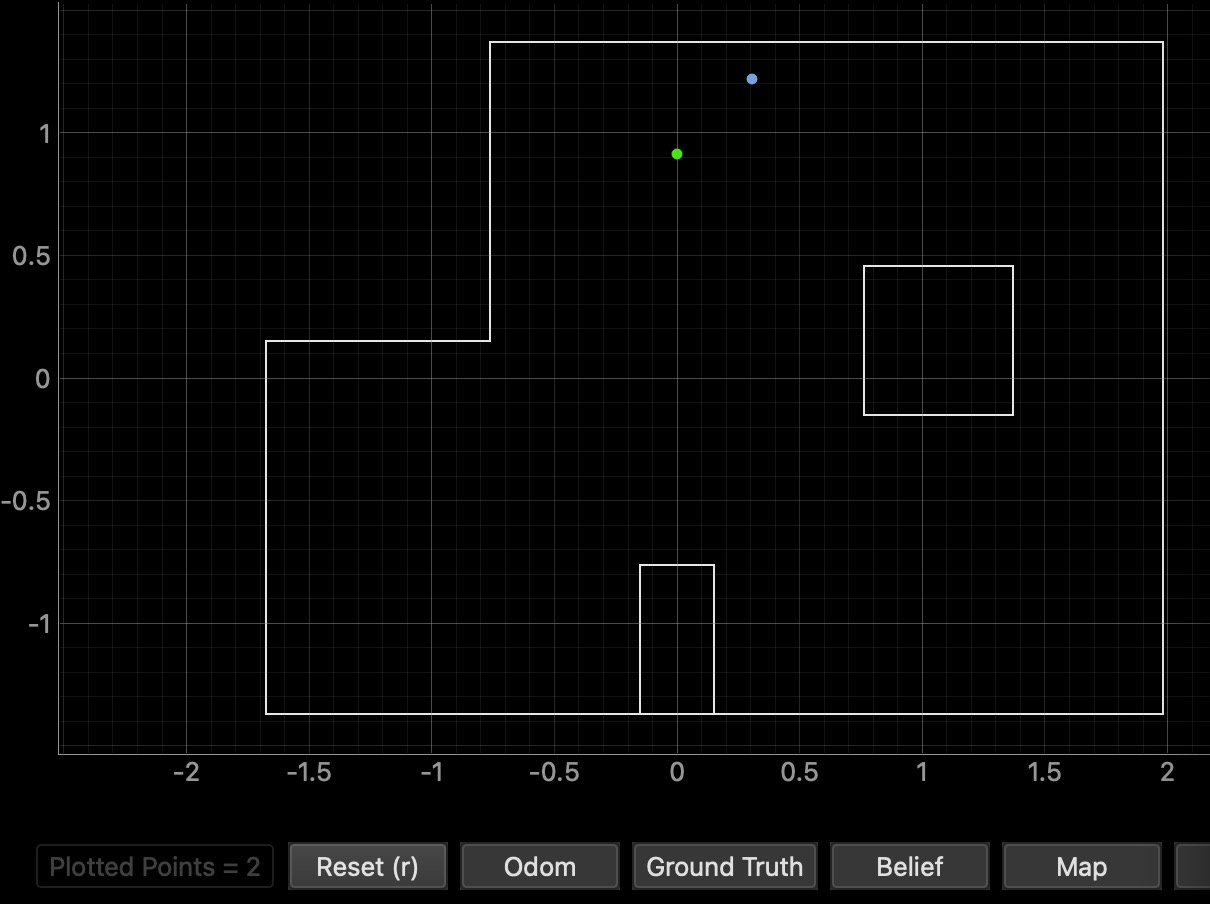Click the Reset (r) button
Screen dimensions: 1210x904
(x=367, y=866)
